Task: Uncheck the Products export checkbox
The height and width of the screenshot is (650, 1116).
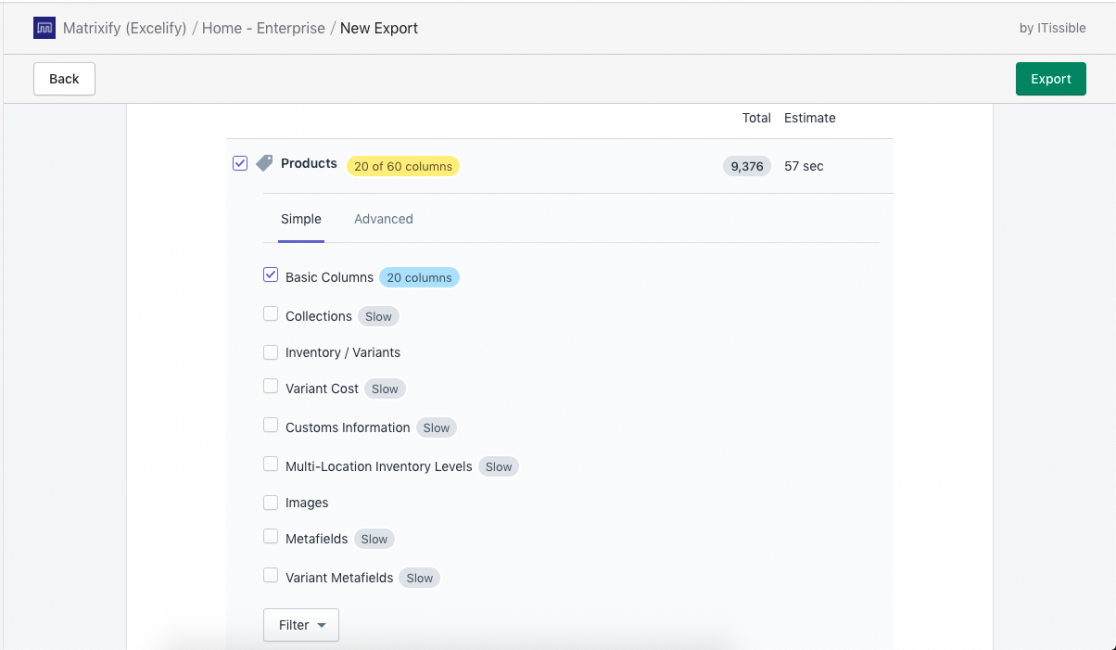Action: click(x=240, y=162)
